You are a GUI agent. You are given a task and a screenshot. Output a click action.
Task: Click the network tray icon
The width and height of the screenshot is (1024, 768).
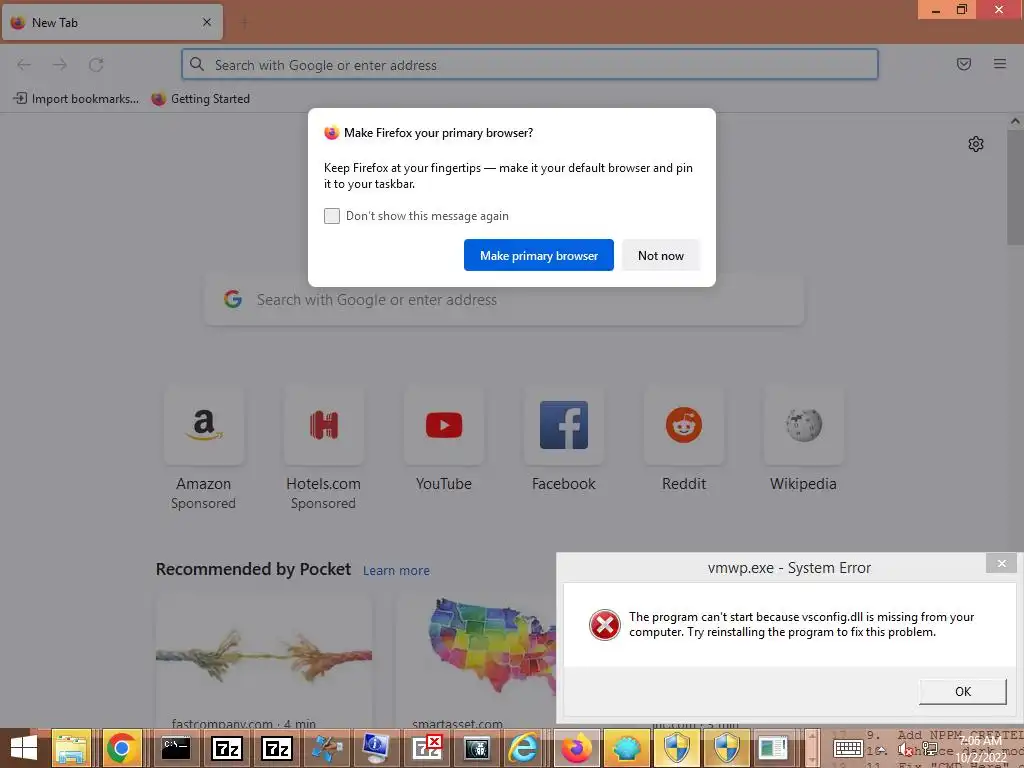click(x=930, y=750)
